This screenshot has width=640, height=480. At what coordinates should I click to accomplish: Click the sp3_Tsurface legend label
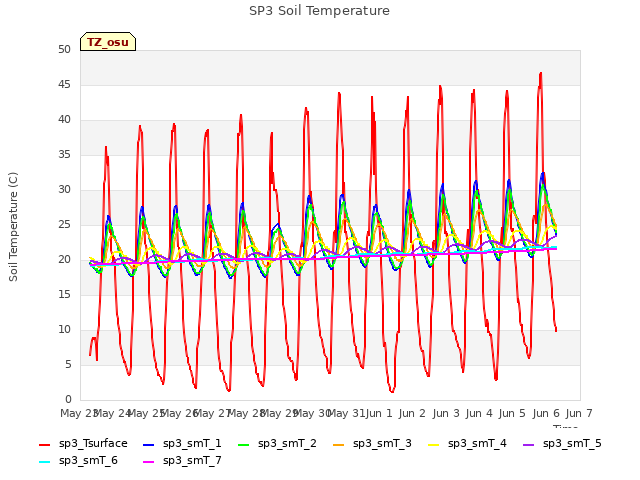click(93, 443)
